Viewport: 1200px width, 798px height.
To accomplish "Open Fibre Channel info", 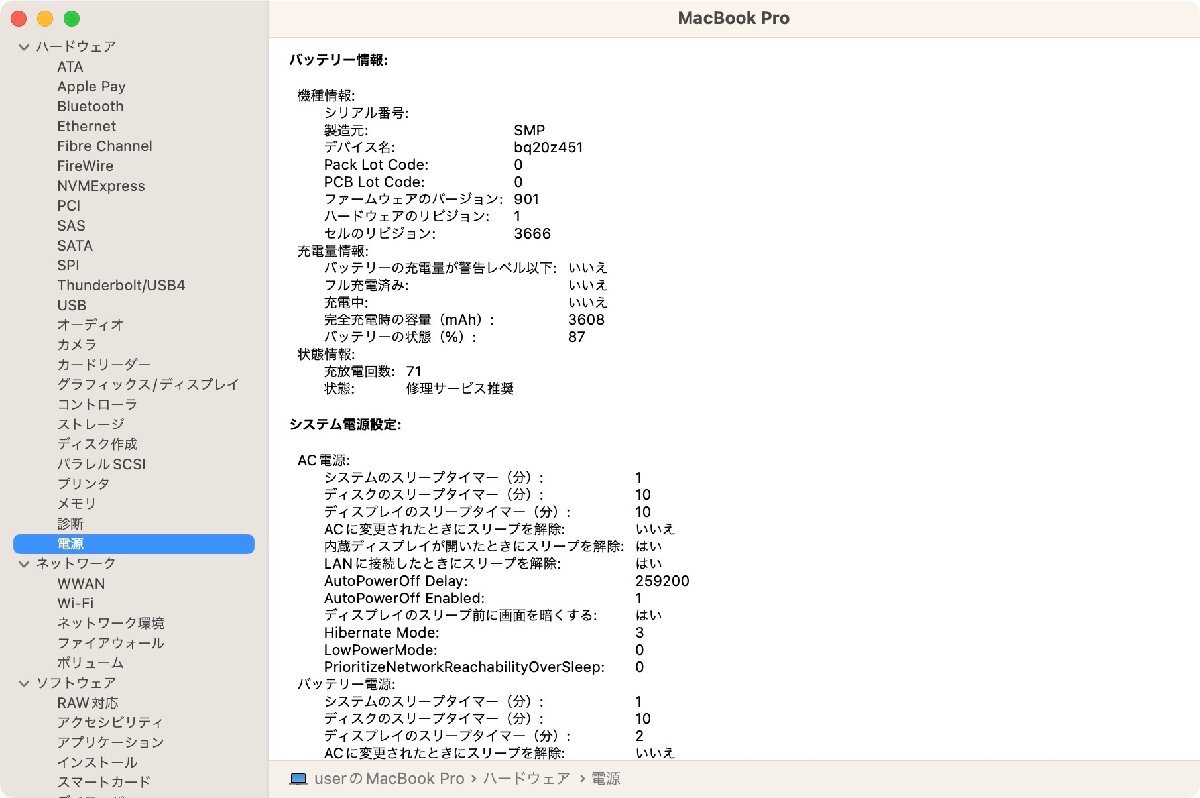I will (105, 146).
